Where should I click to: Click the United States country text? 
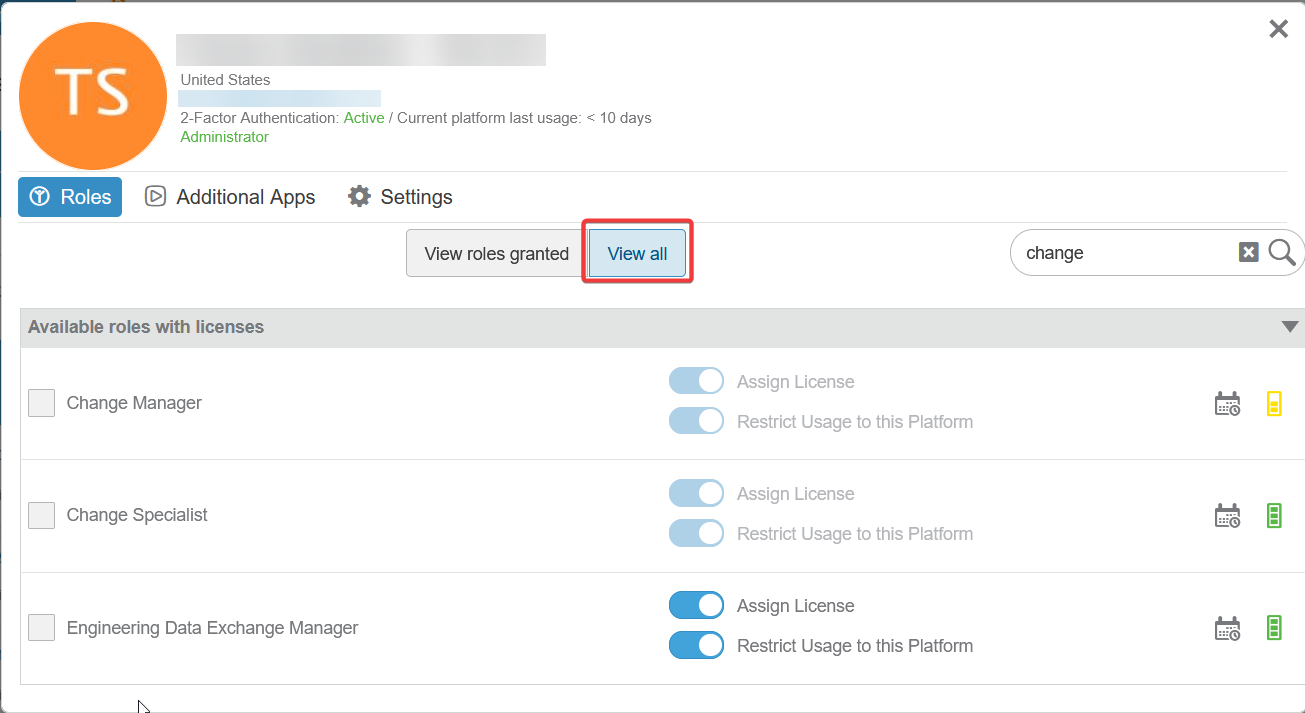click(225, 80)
